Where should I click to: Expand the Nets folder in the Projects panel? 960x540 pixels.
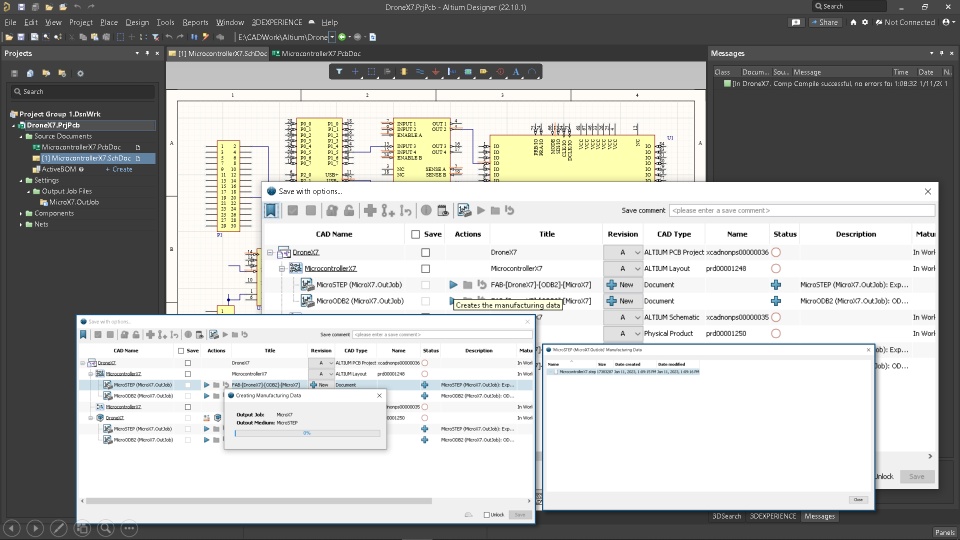[x=21, y=225]
